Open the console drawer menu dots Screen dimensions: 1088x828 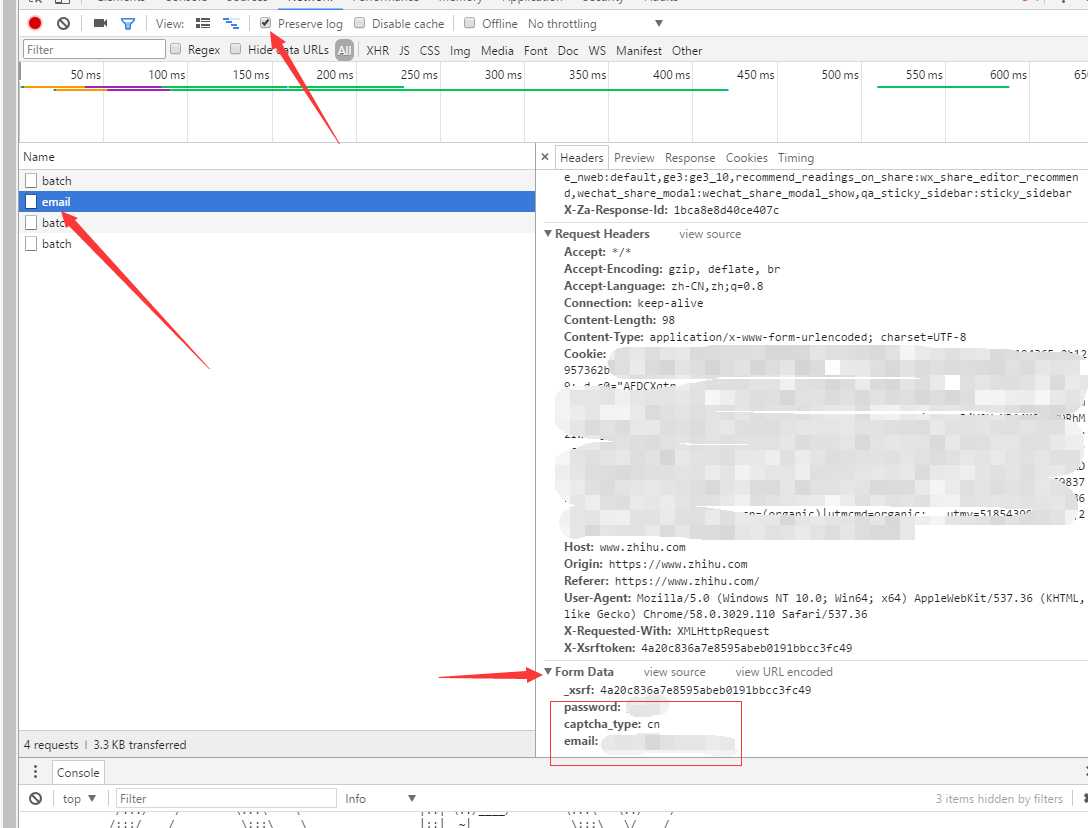35,772
